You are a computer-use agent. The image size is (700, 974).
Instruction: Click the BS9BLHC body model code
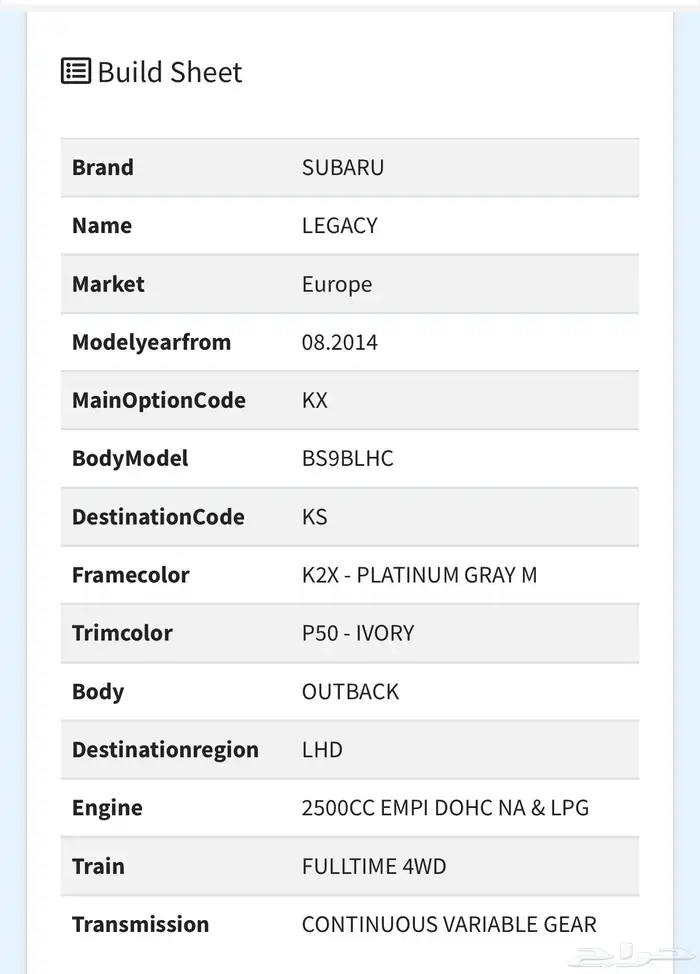(x=347, y=458)
